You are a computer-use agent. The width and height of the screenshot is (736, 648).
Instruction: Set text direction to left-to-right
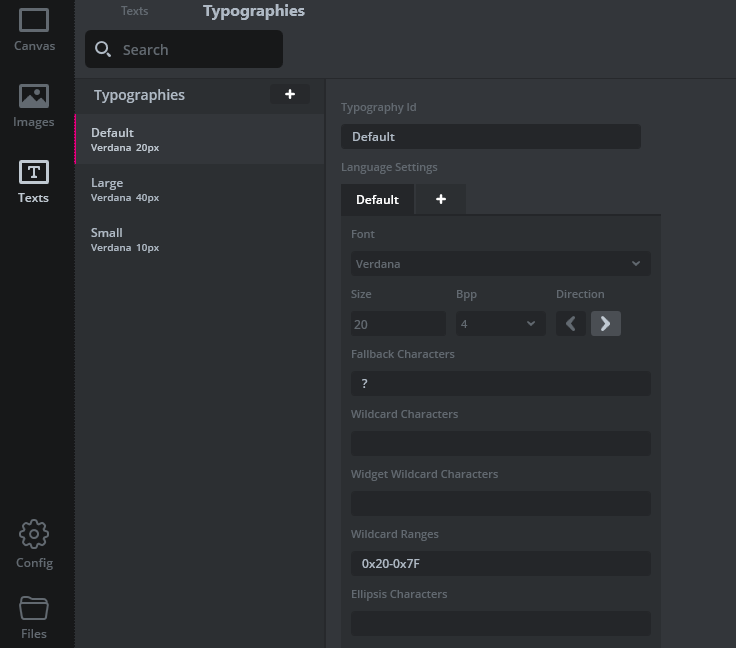(x=606, y=324)
